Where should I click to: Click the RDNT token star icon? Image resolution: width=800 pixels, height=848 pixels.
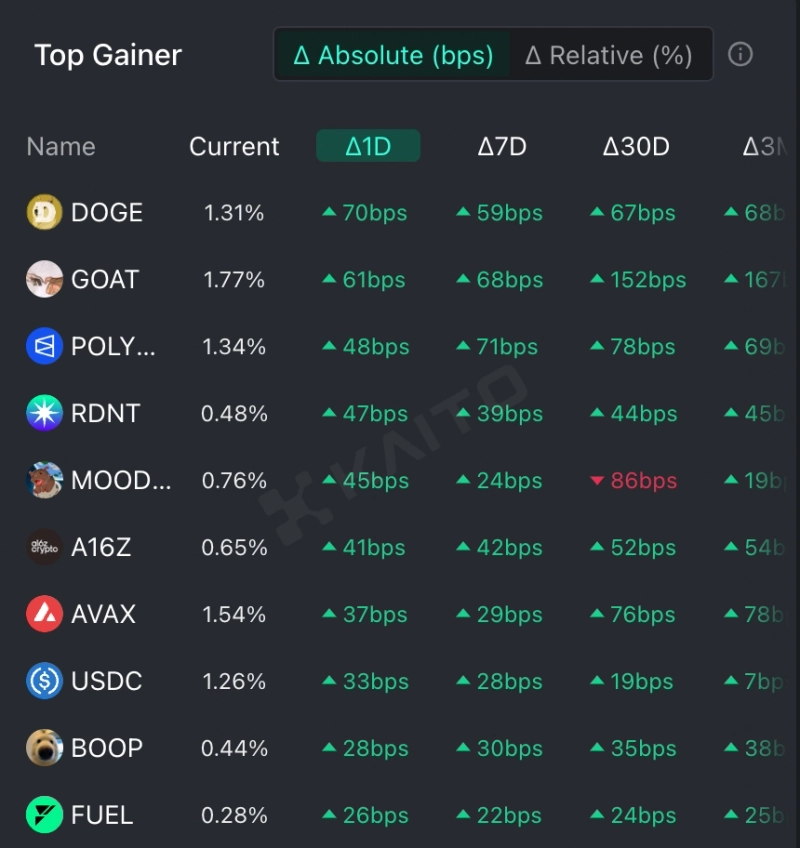(x=44, y=414)
